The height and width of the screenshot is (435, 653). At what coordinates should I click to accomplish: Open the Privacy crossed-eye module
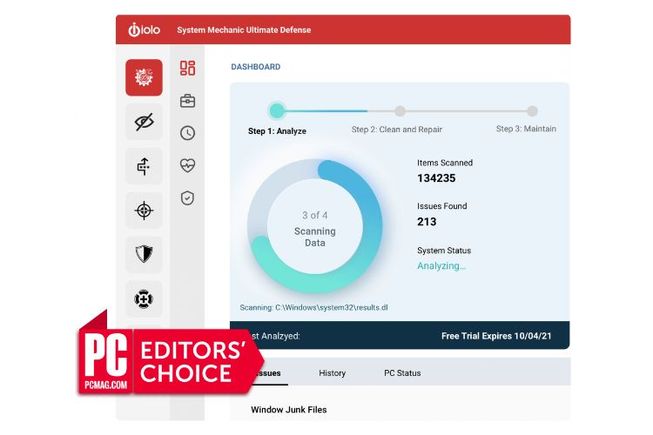(144, 122)
